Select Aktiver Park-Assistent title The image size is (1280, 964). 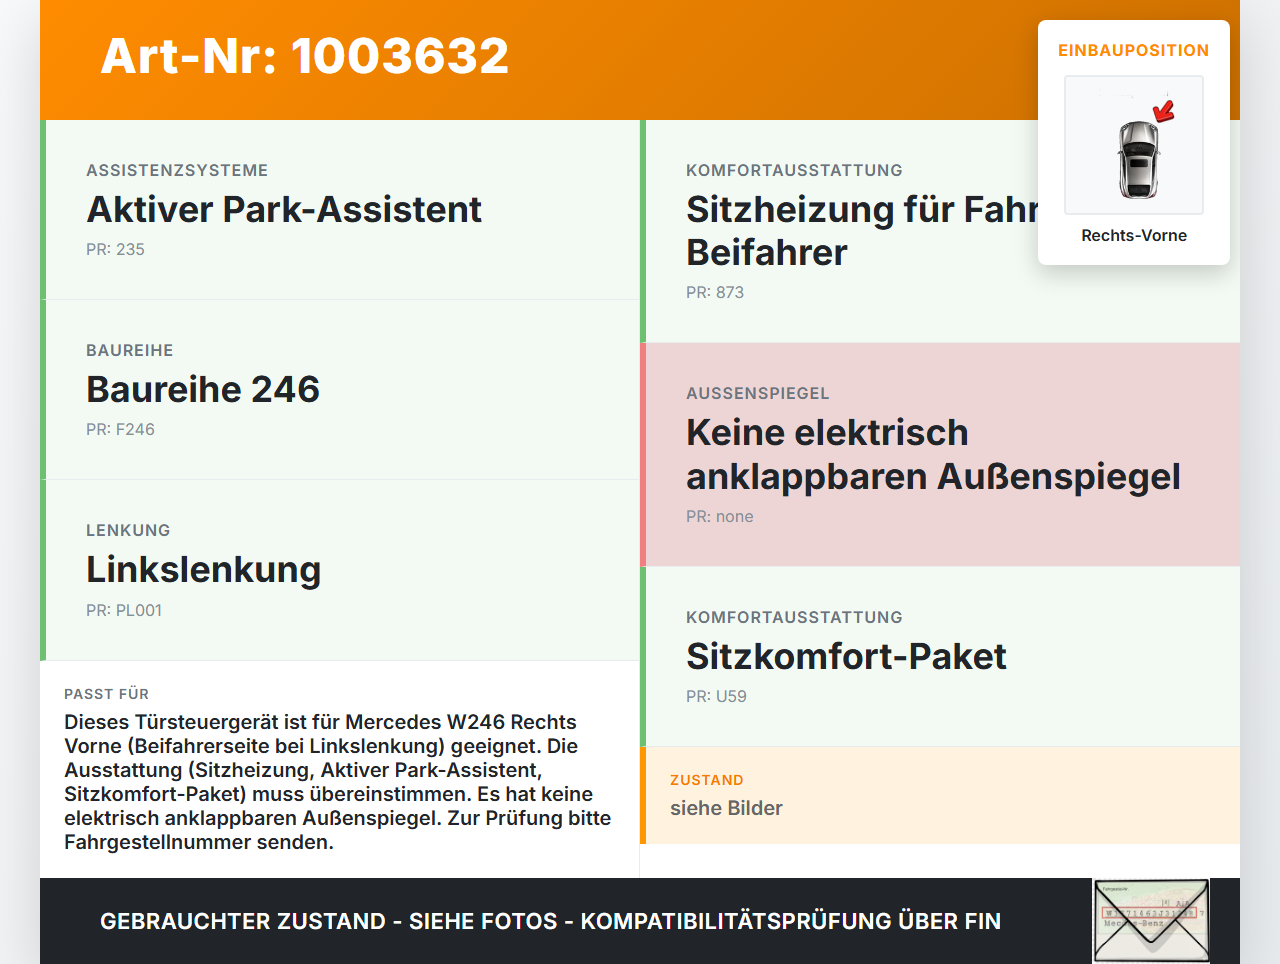click(x=284, y=209)
